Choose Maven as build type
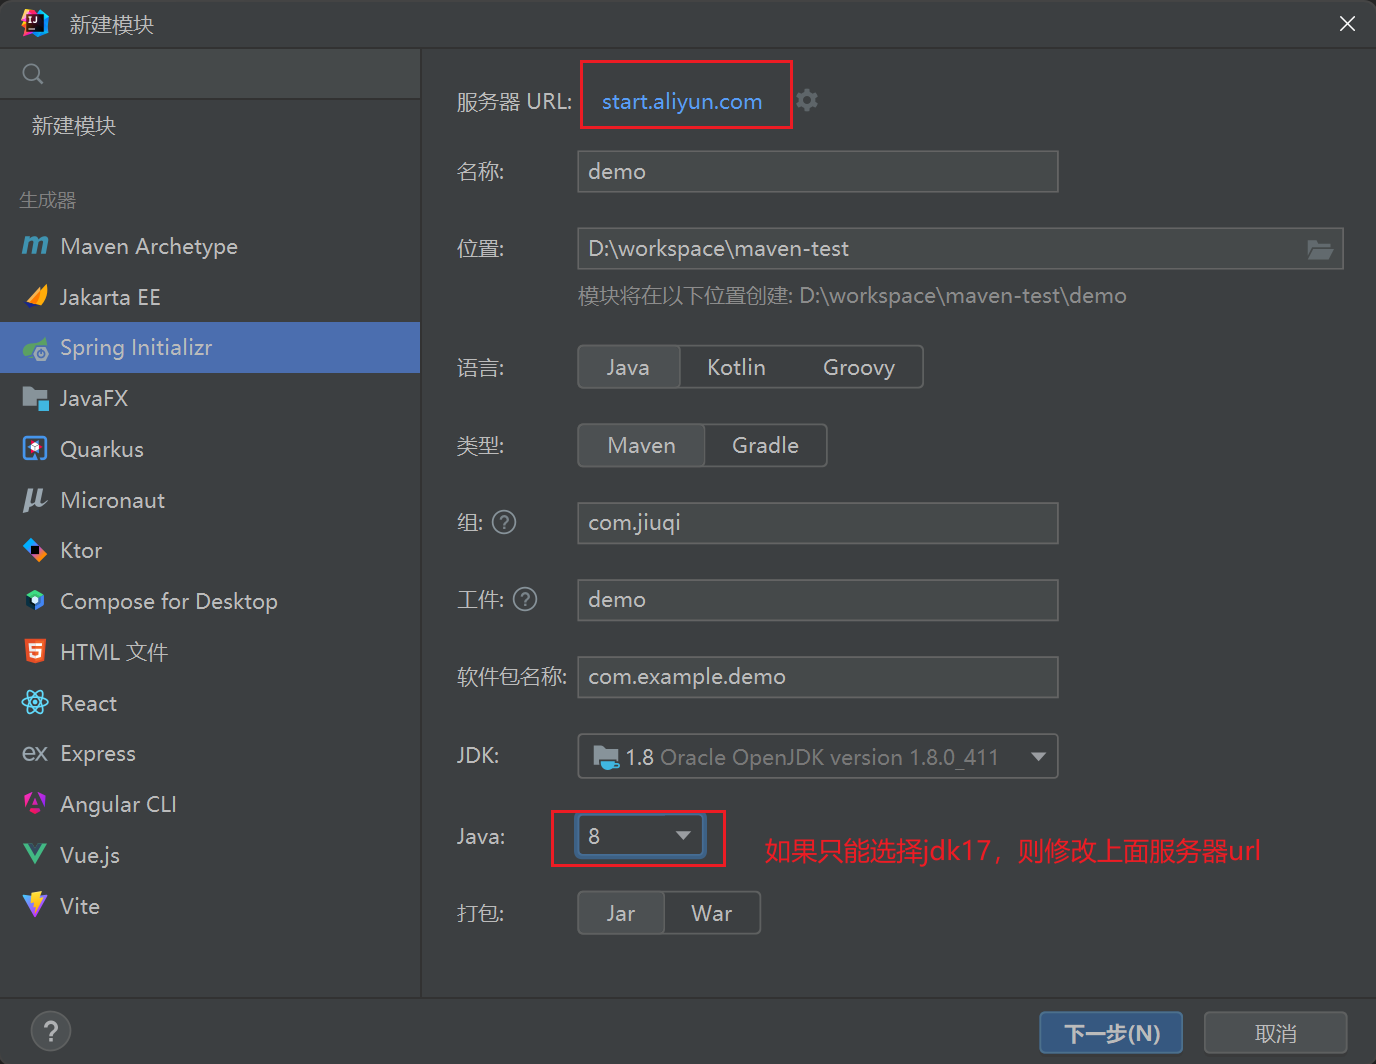 [641, 445]
